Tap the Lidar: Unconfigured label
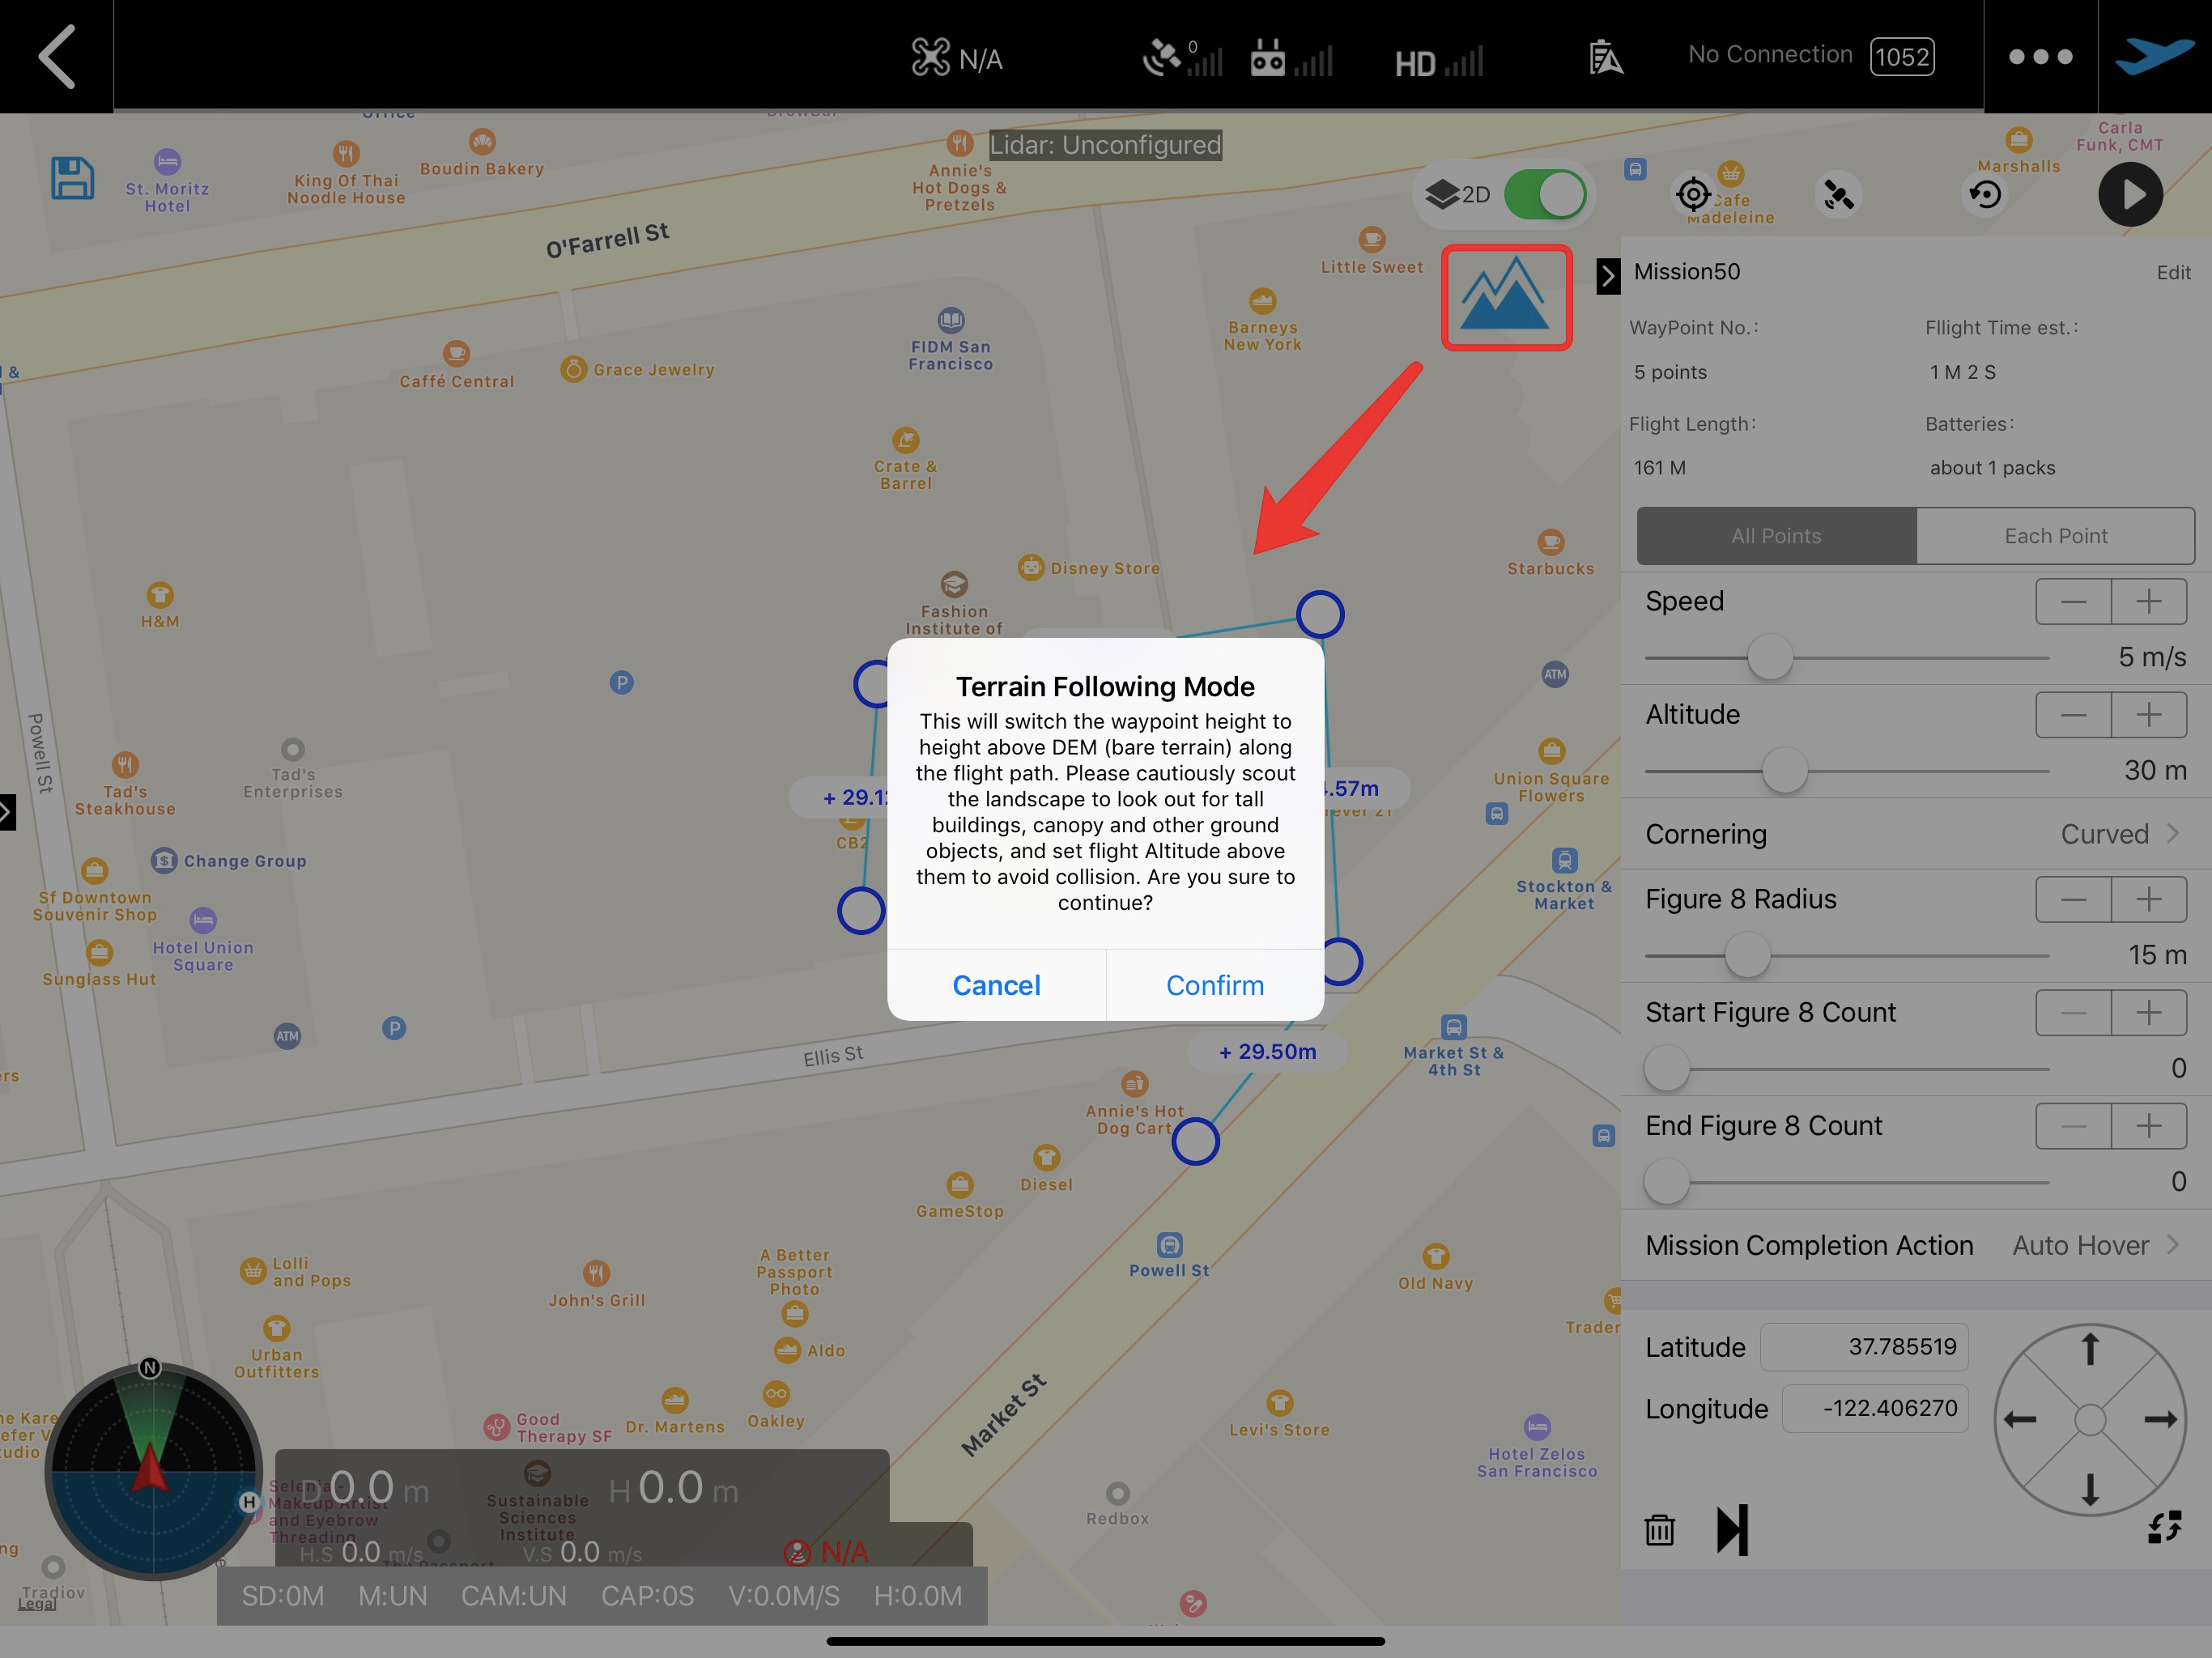 (x=1105, y=145)
